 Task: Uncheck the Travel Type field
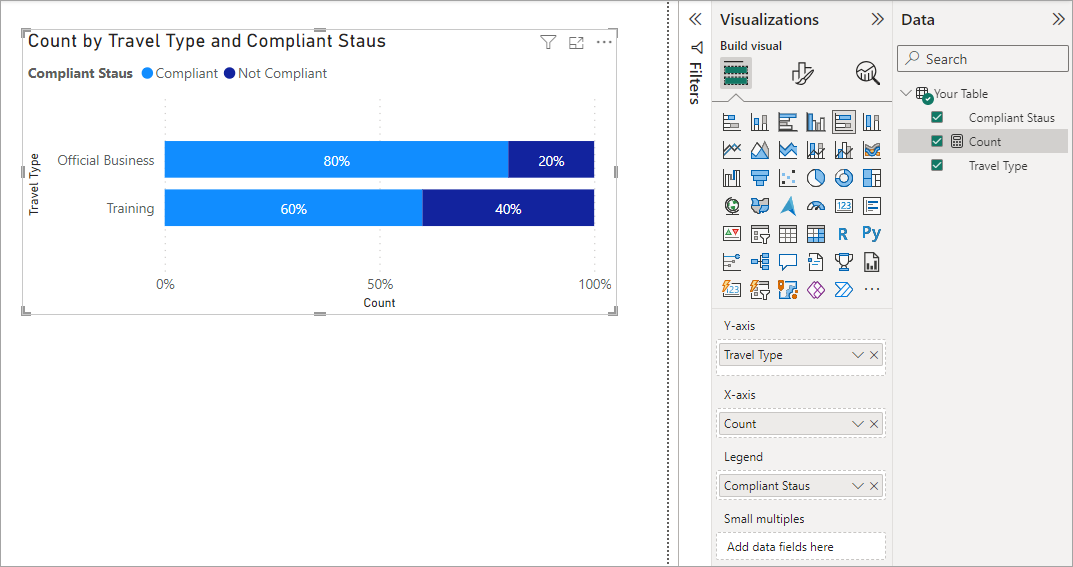(937, 166)
